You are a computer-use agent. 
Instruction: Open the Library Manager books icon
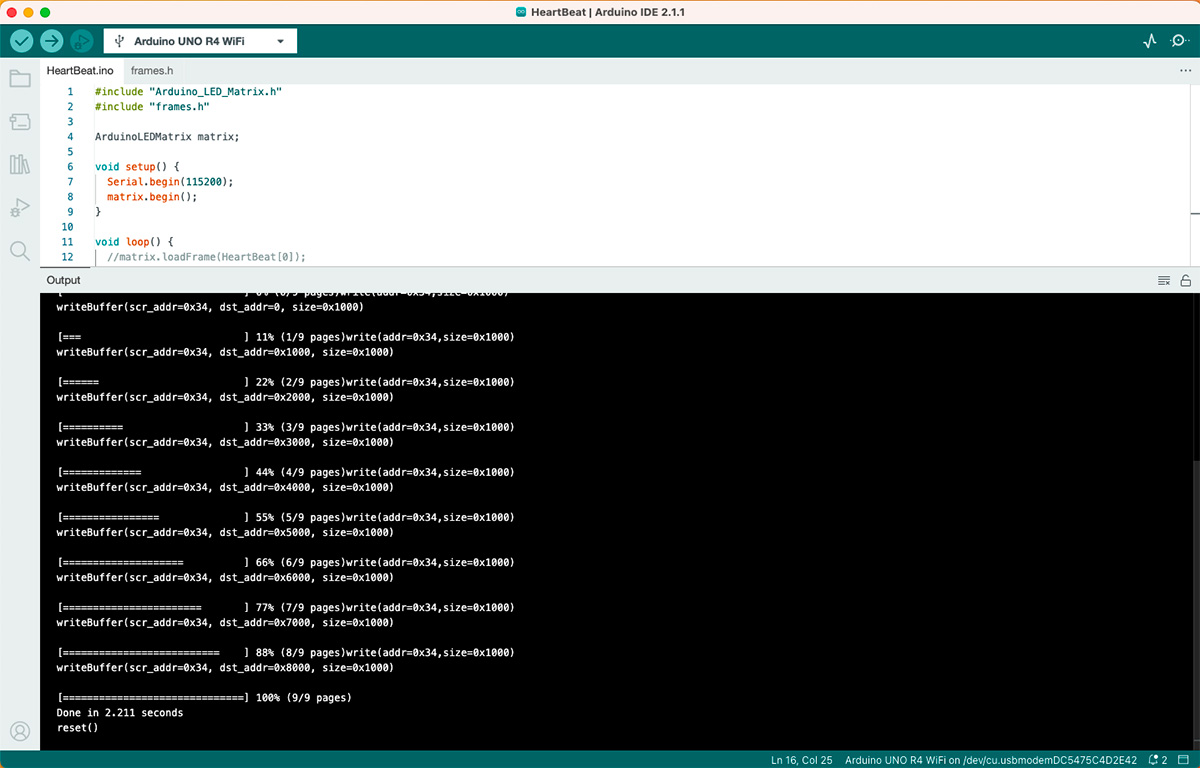(x=20, y=165)
